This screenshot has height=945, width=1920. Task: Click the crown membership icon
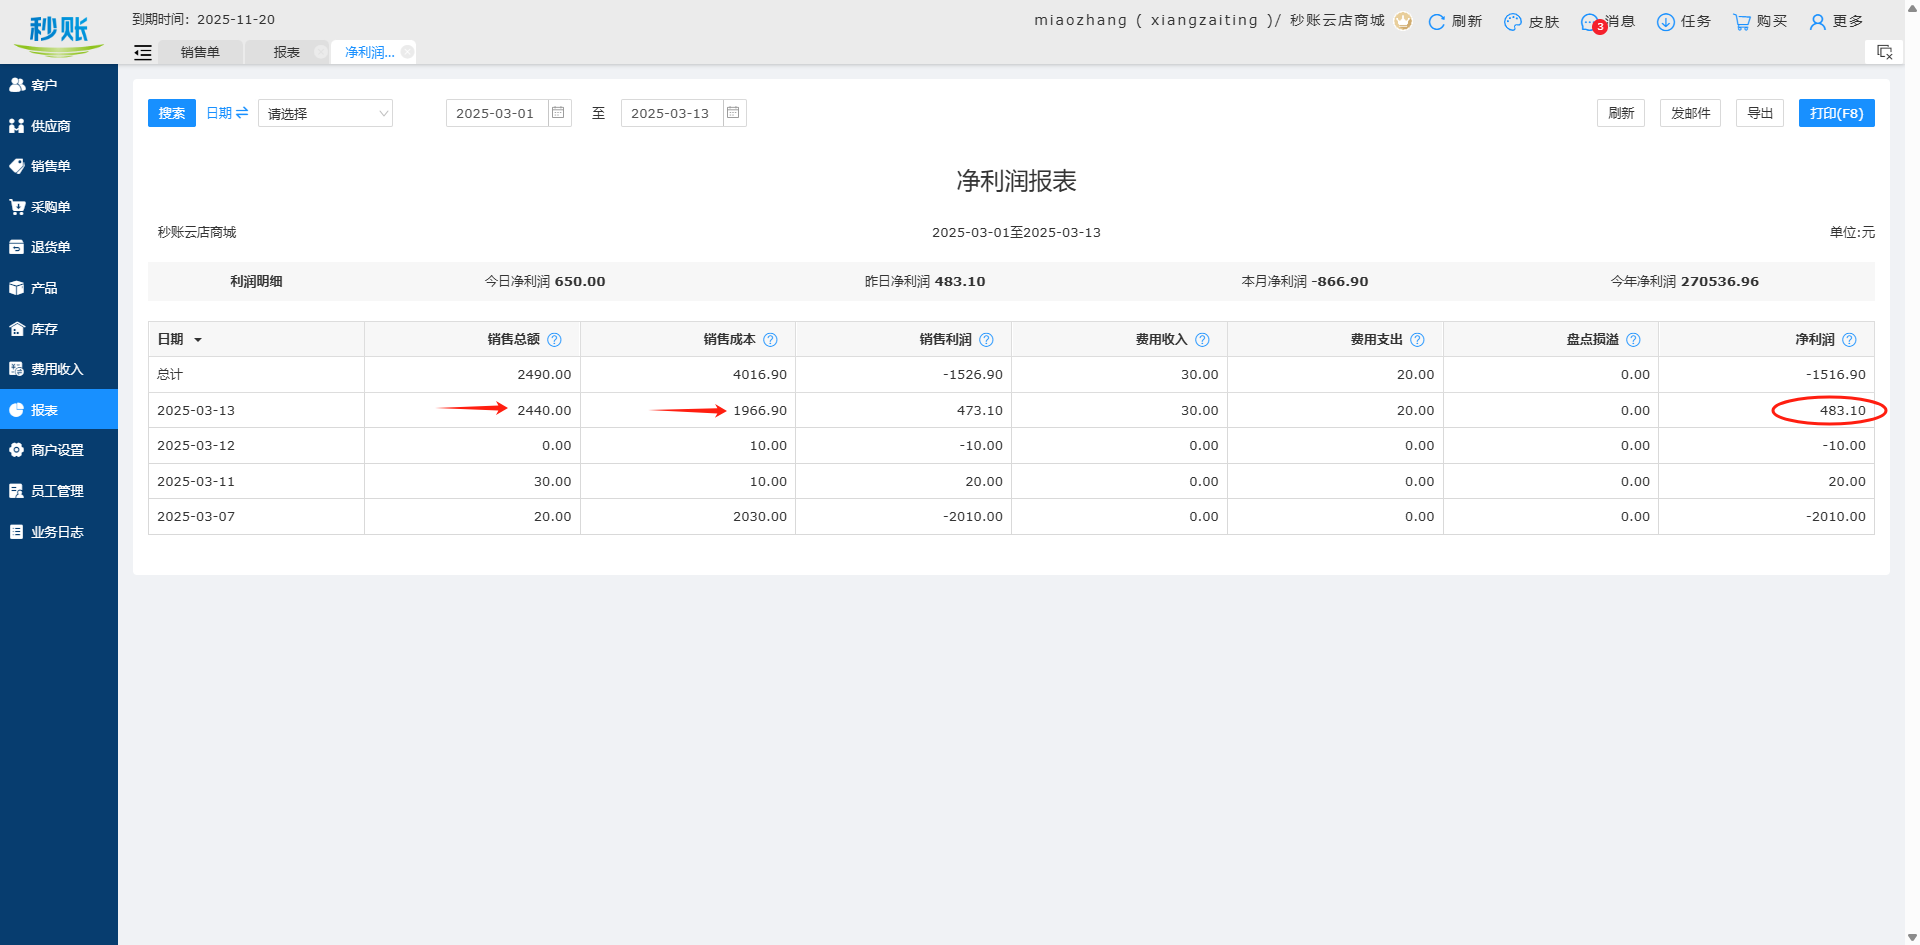click(x=1403, y=21)
